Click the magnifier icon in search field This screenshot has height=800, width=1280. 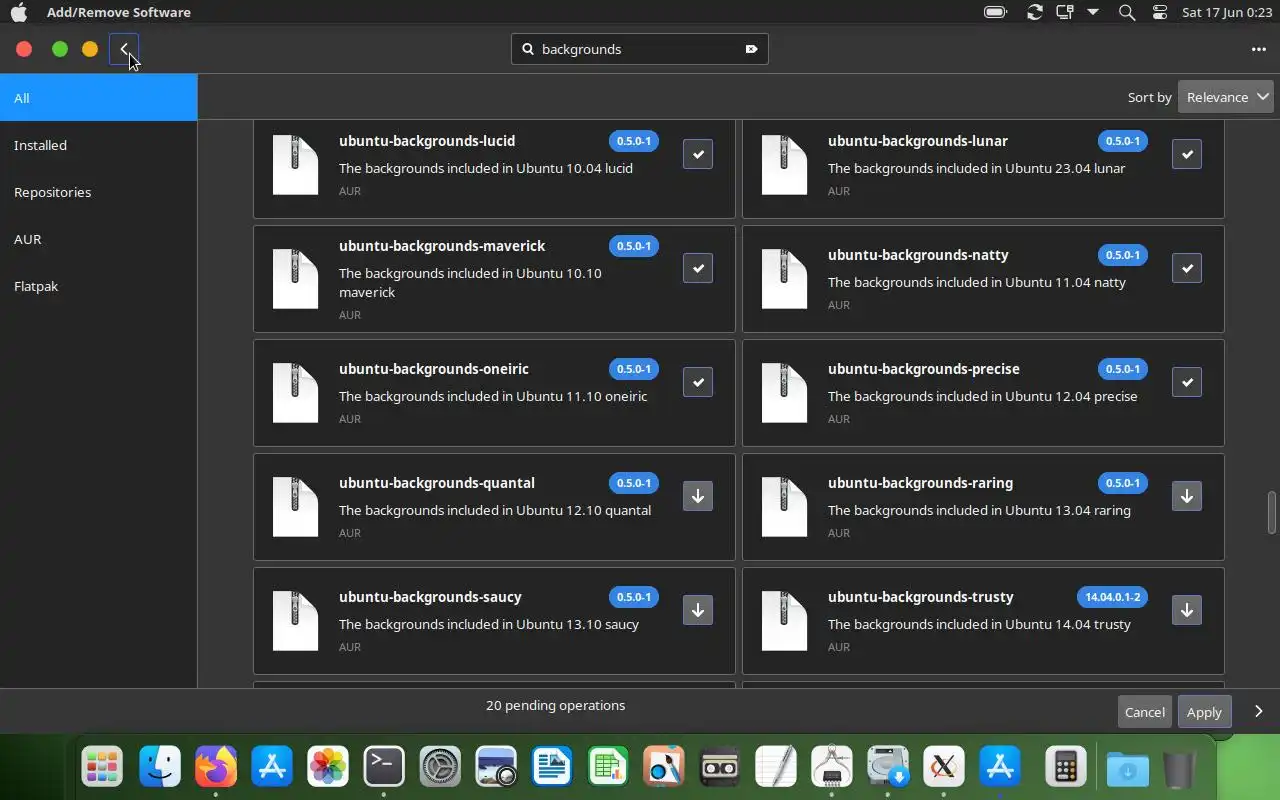coord(528,49)
